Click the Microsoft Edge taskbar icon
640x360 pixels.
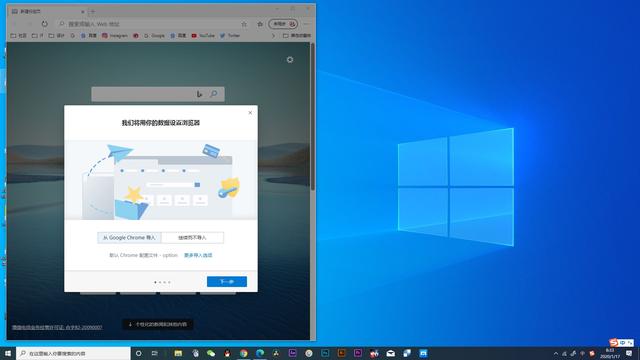click(260, 353)
